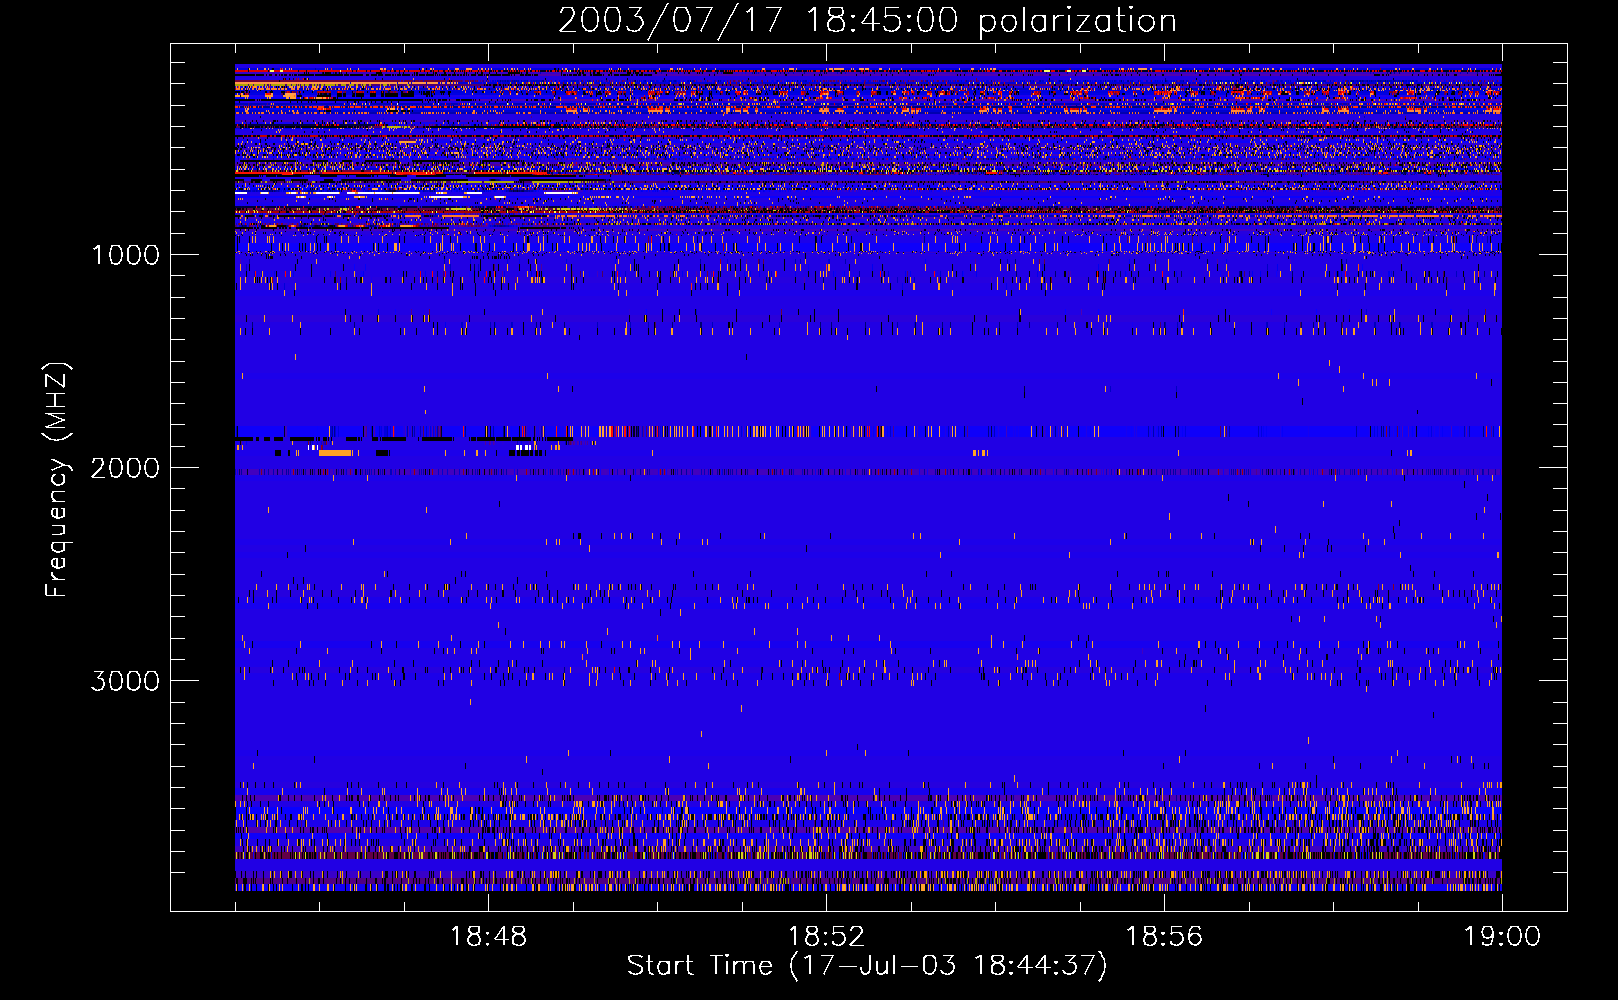Click the 3000 frequency tick label

pos(125,681)
